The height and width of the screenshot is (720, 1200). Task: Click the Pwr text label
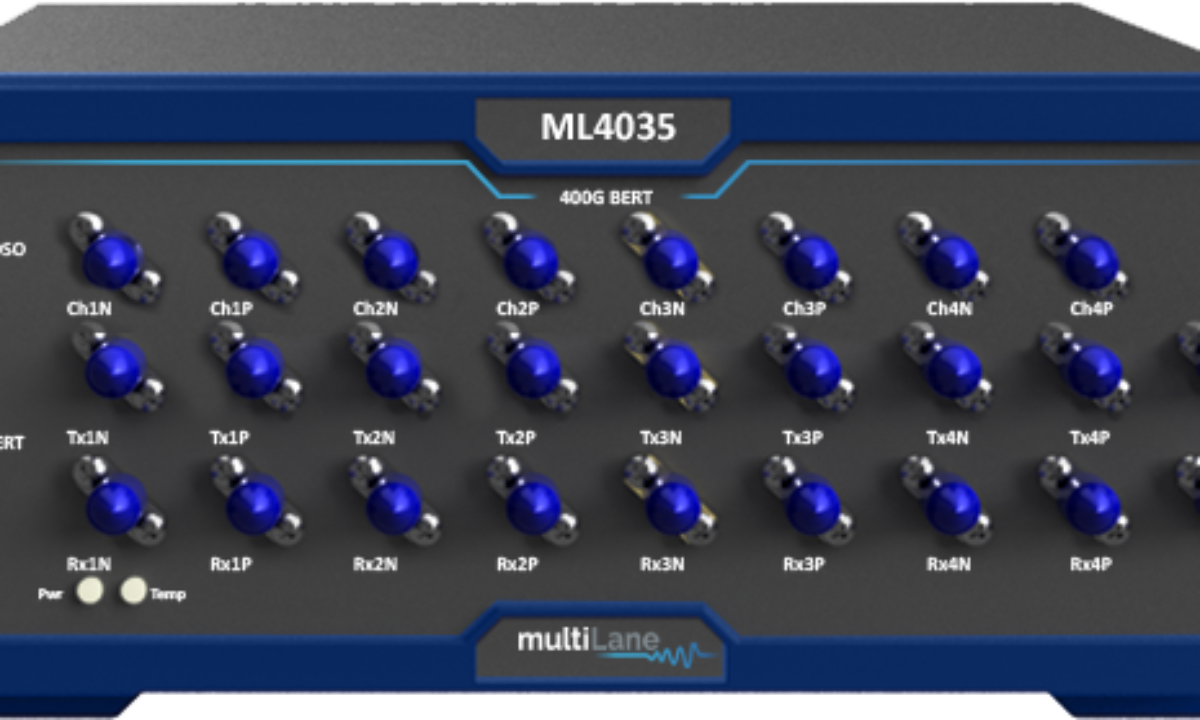51,593
